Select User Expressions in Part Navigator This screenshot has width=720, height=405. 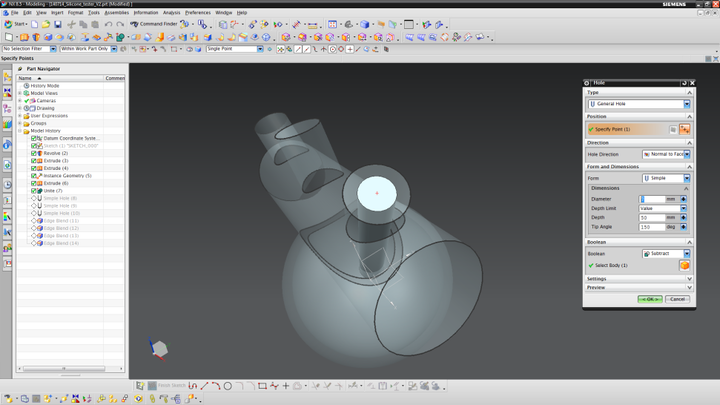click(x=49, y=116)
